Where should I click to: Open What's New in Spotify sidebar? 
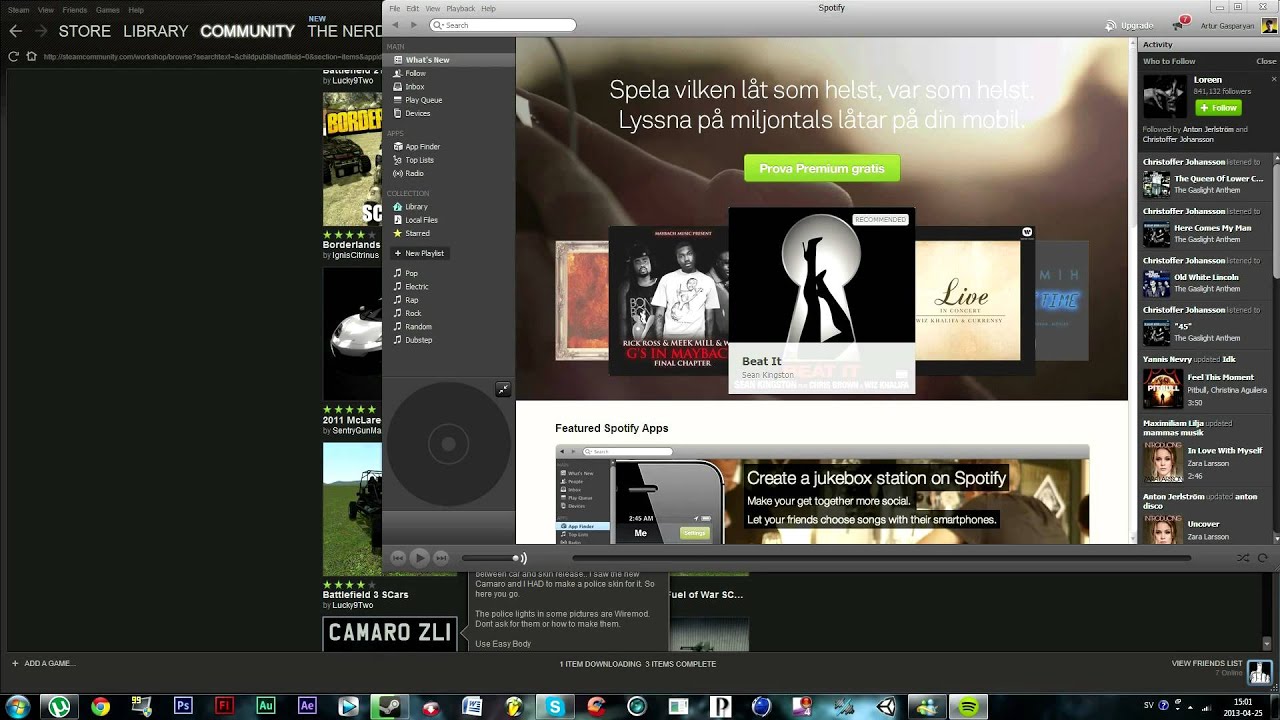pos(448,60)
